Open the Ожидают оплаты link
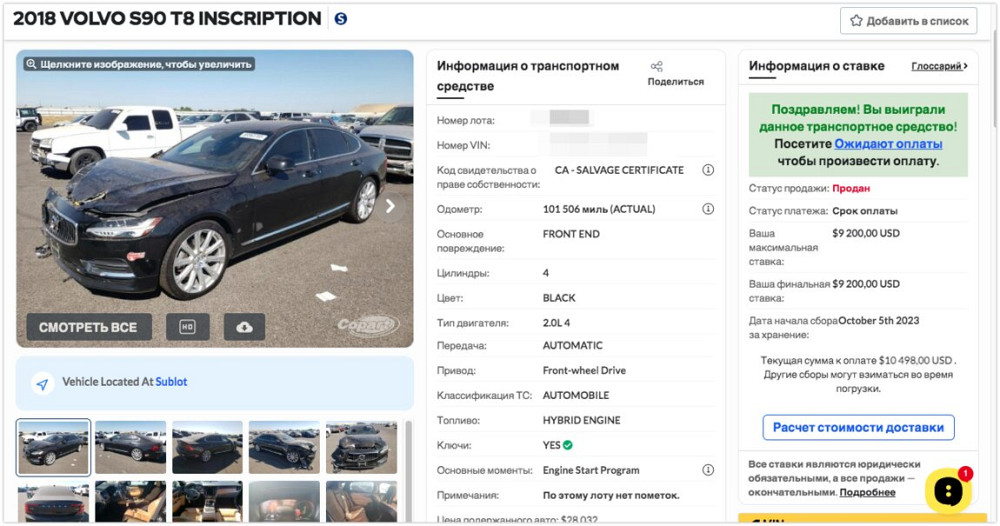 (888, 144)
